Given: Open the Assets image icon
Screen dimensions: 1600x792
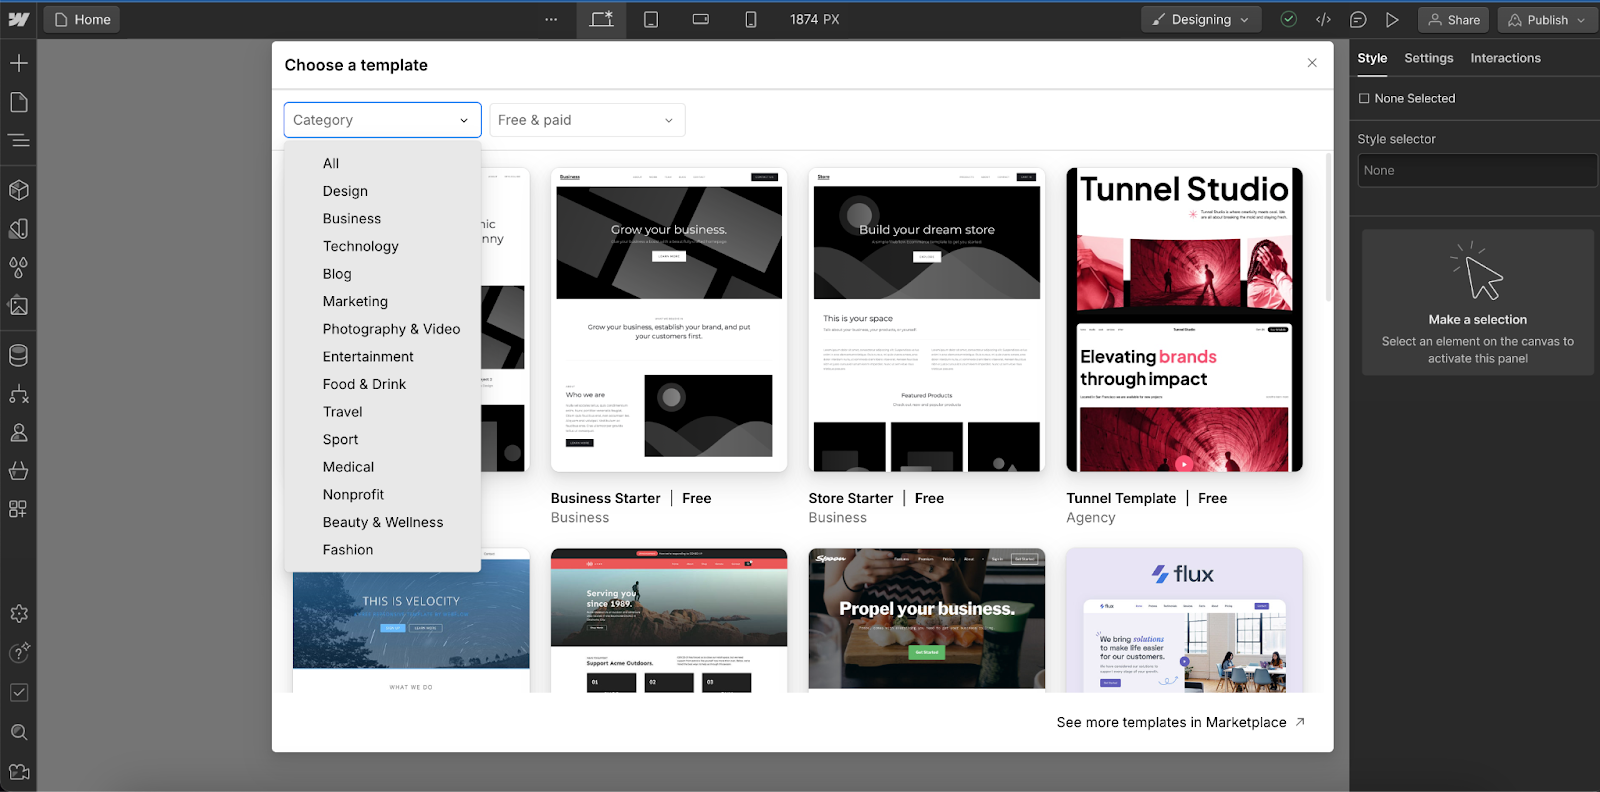Looking at the screenshot, I should click(18, 306).
